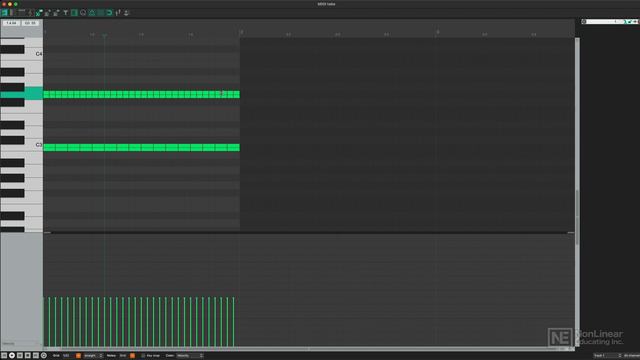Open the straight grid type dropdown
640x360 pixels.
[93, 356]
